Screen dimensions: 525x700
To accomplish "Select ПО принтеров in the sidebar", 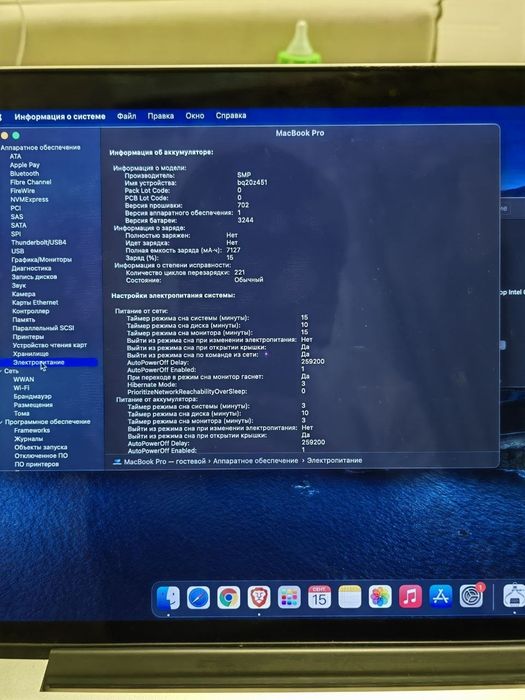I will click(37, 464).
